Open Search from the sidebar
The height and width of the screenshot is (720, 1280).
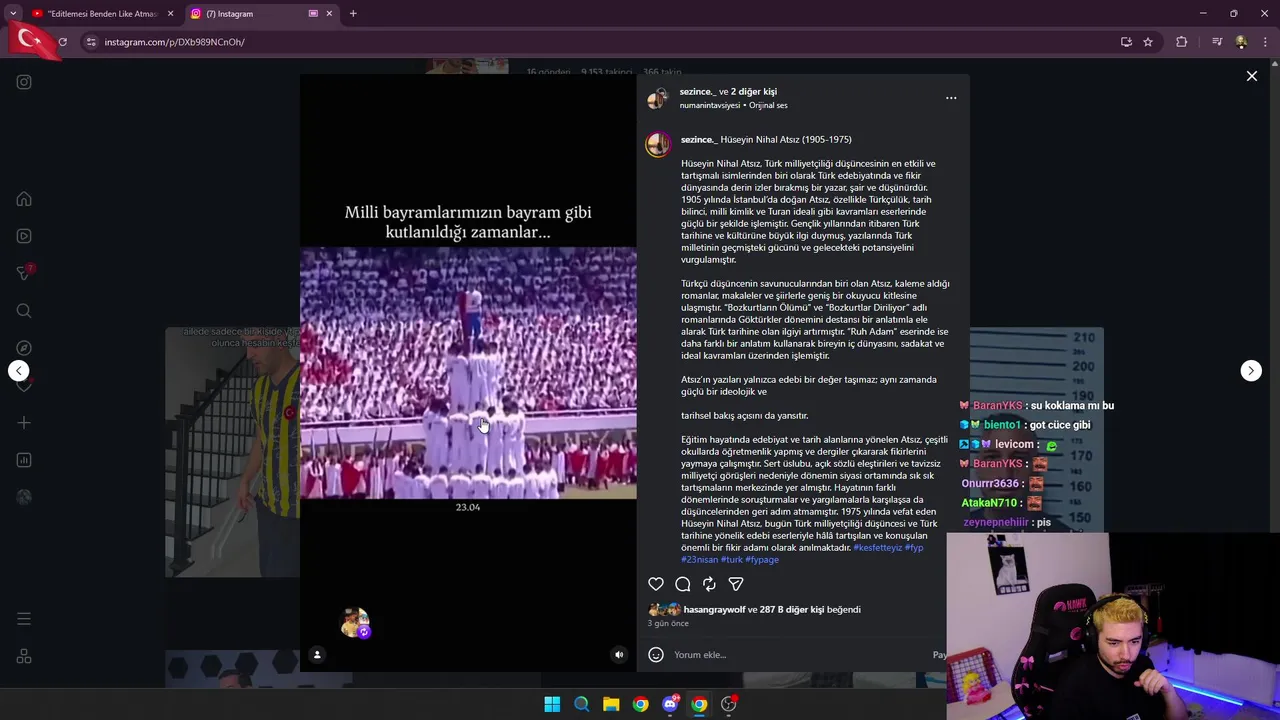click(24, 311)
